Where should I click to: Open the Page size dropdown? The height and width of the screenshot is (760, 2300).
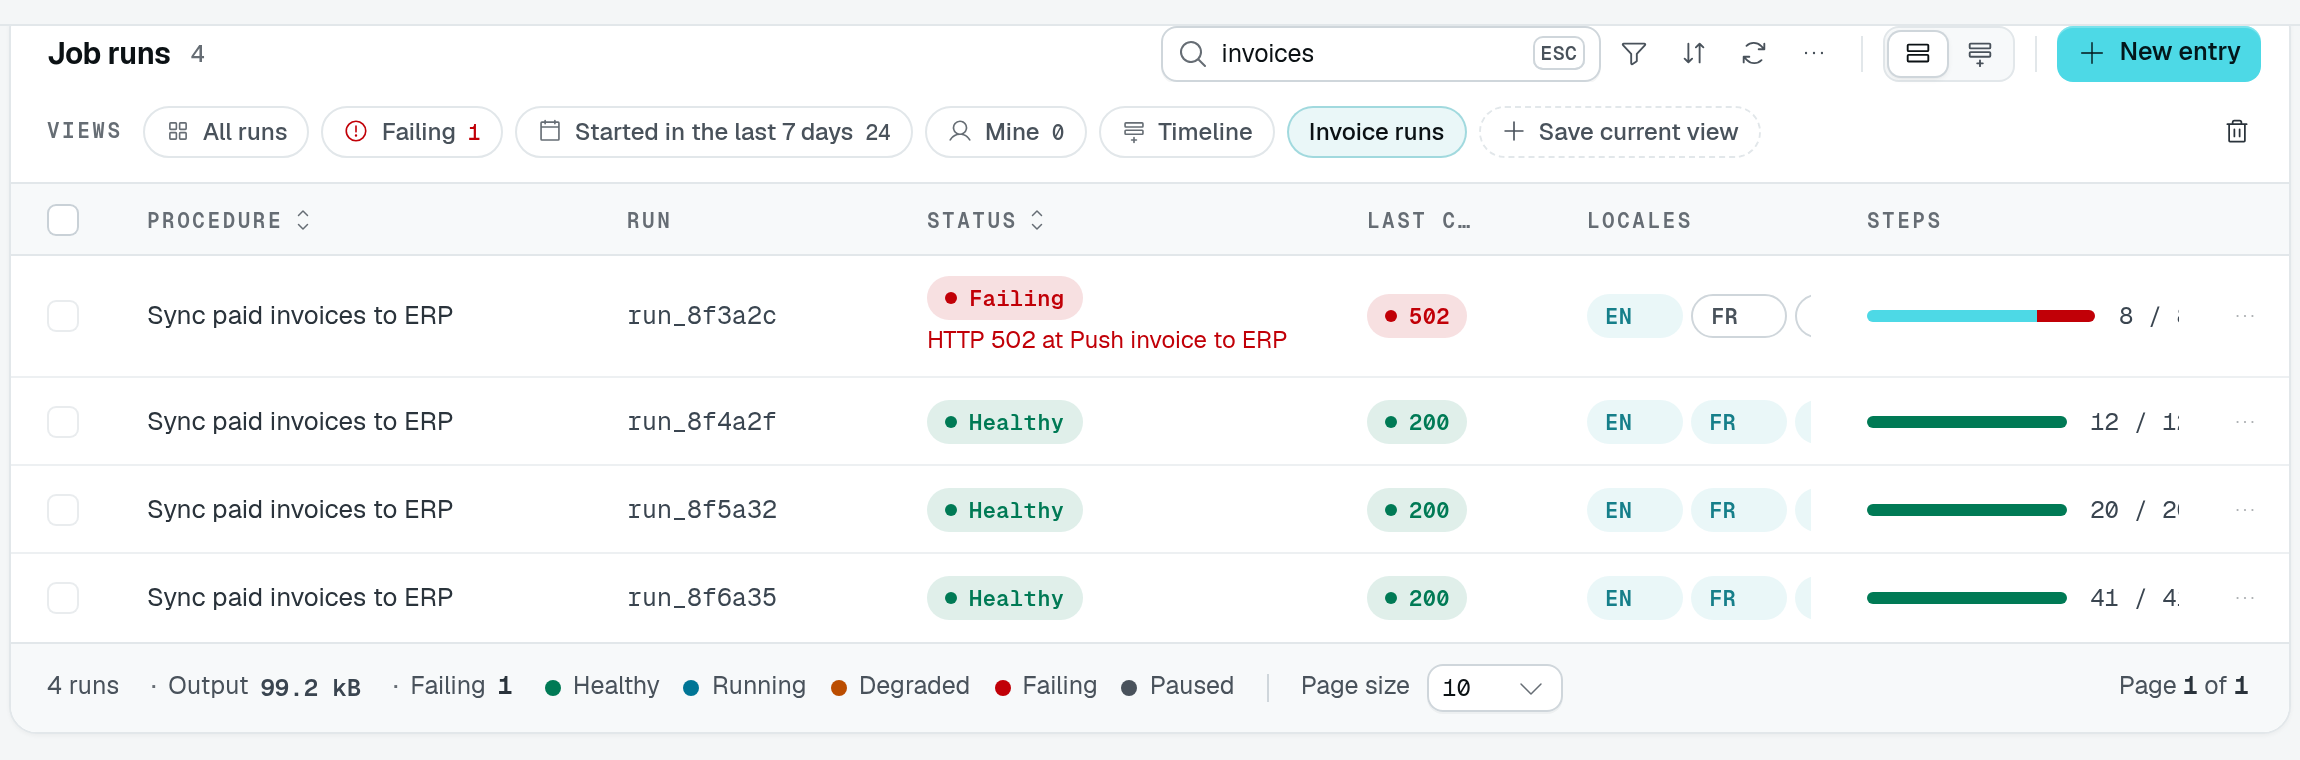point(1495,688)
